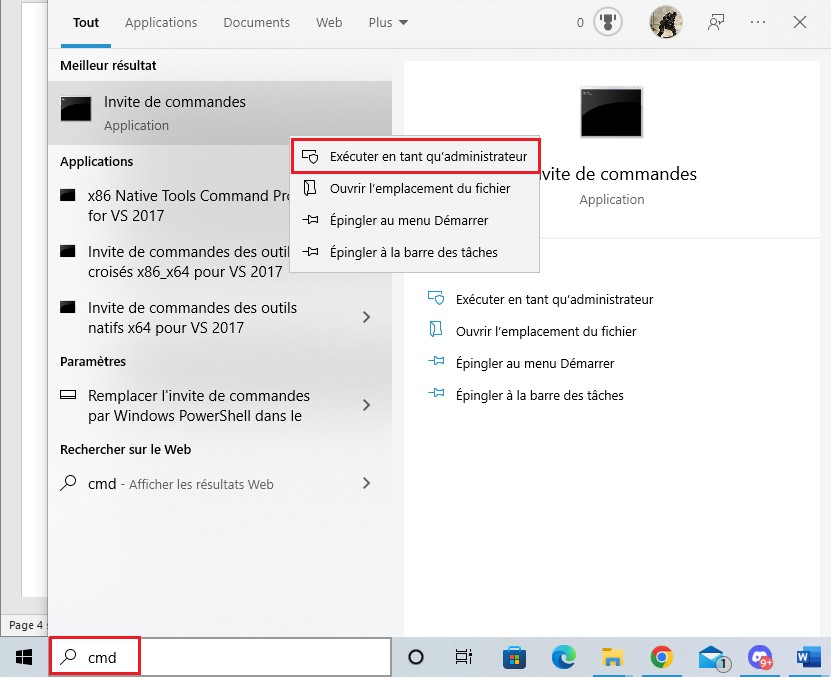Open the user profile avatar
Screen dimensions: 831x677
point(666,22)
